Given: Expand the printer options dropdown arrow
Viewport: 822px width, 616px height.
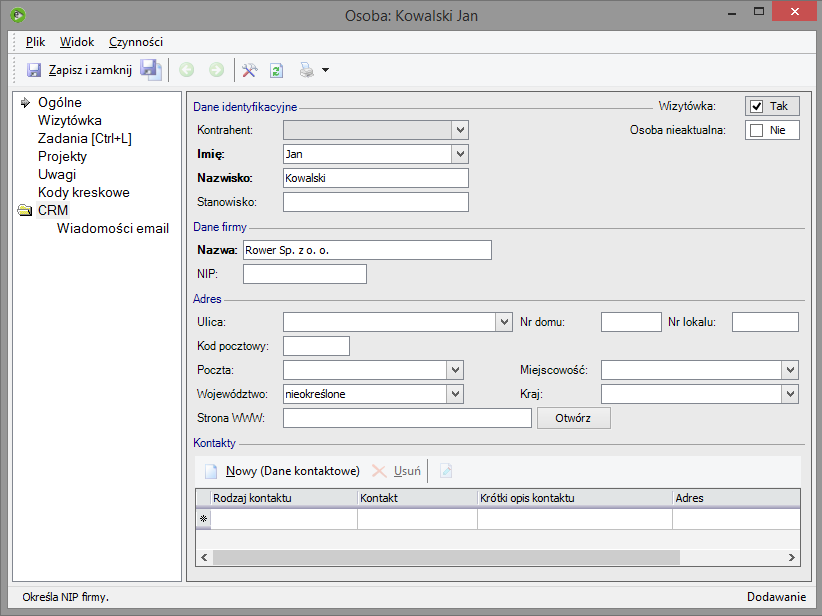Looking at the screenshot, I should [x=326, y=70].
